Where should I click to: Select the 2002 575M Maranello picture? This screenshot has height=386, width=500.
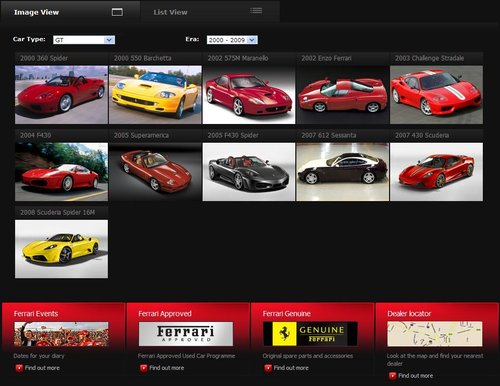[249, 95]
